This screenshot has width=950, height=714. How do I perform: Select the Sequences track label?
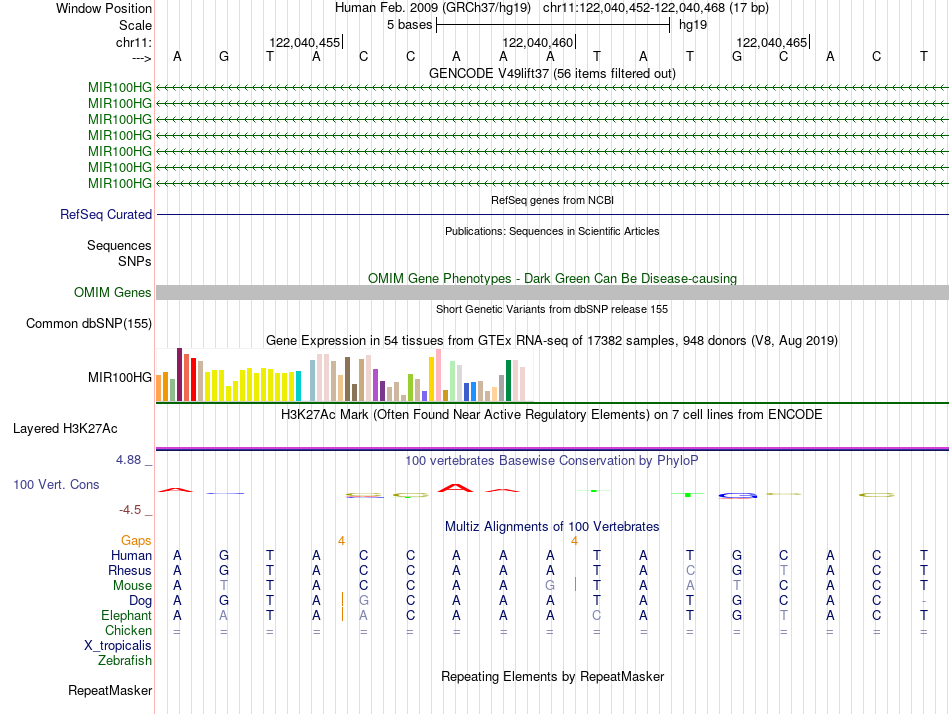pyautogui.click(x=119, y=245)
